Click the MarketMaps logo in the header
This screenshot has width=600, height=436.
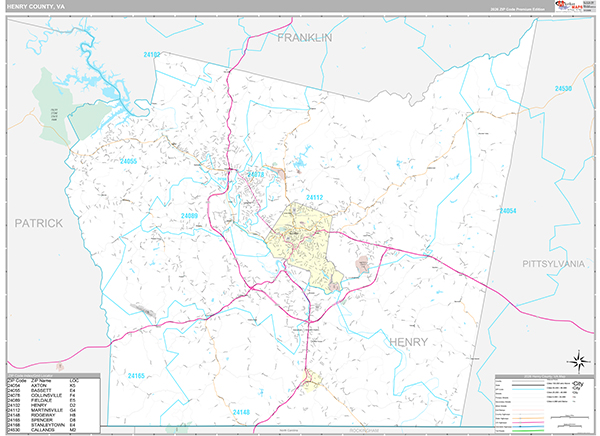pyautogui.click(x=568, y=6)
